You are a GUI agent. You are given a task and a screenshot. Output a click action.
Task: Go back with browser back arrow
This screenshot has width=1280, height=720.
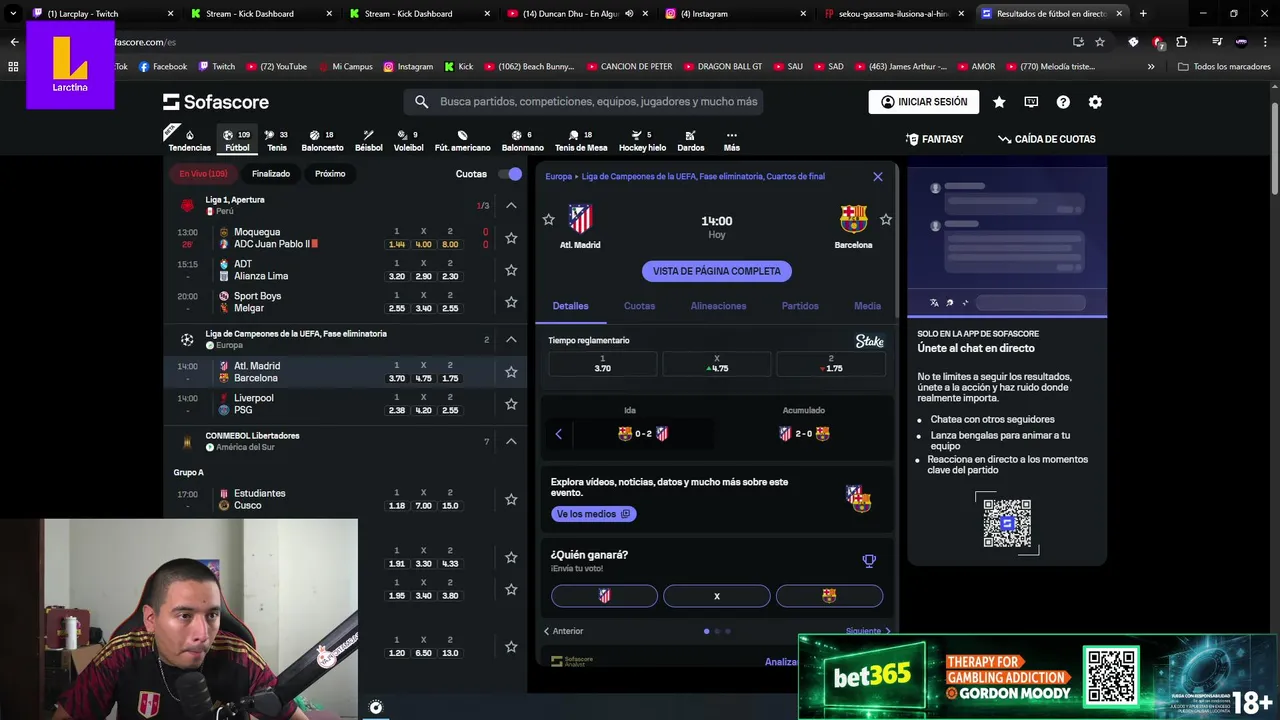pos(14,42)
